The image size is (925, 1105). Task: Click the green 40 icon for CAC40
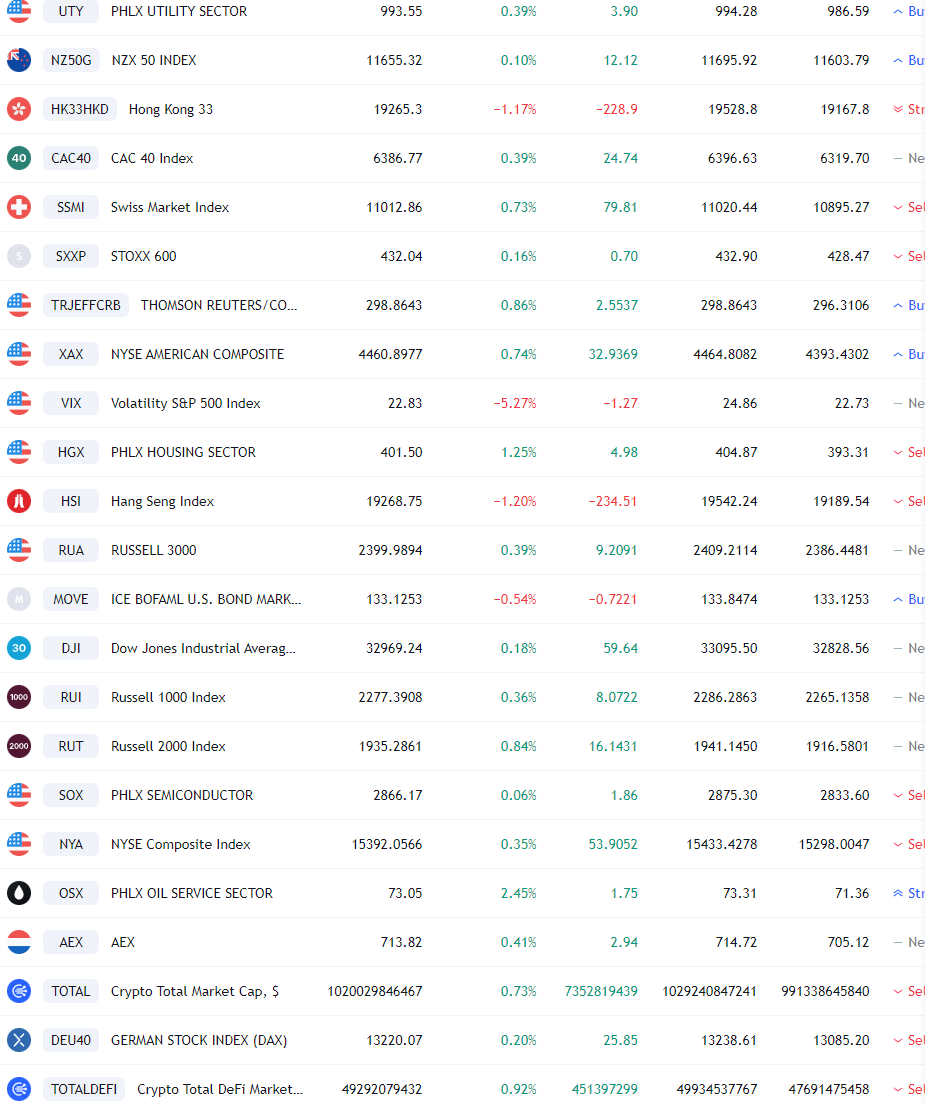[19, 158]
